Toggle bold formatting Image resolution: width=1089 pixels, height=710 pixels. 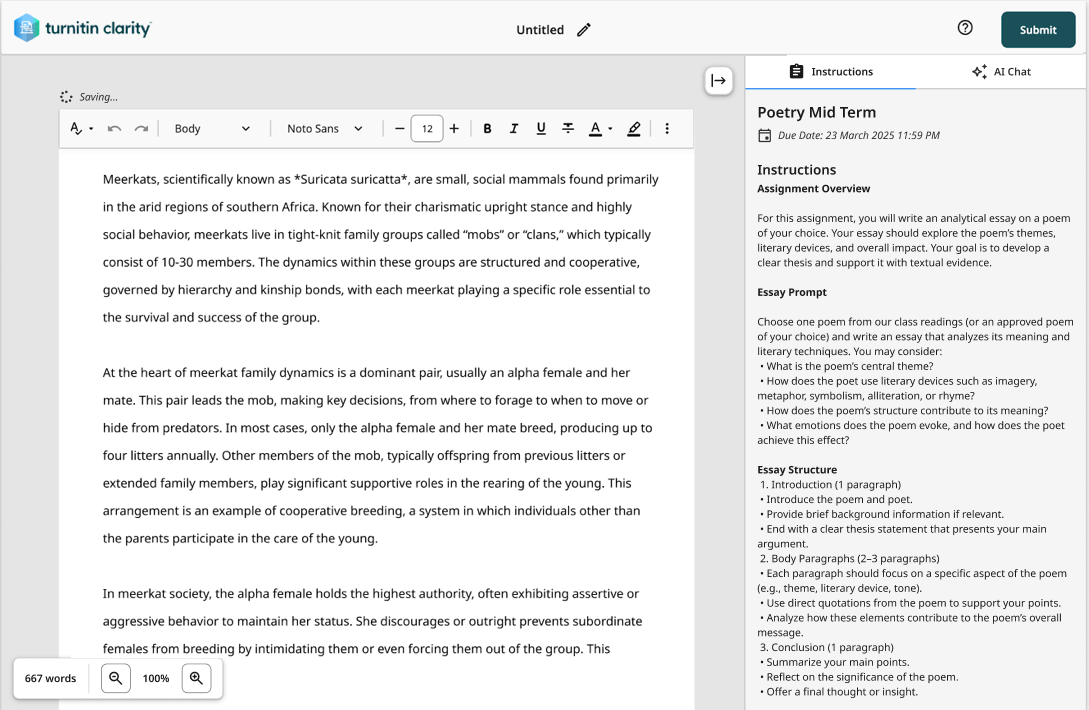pos(488,129)
